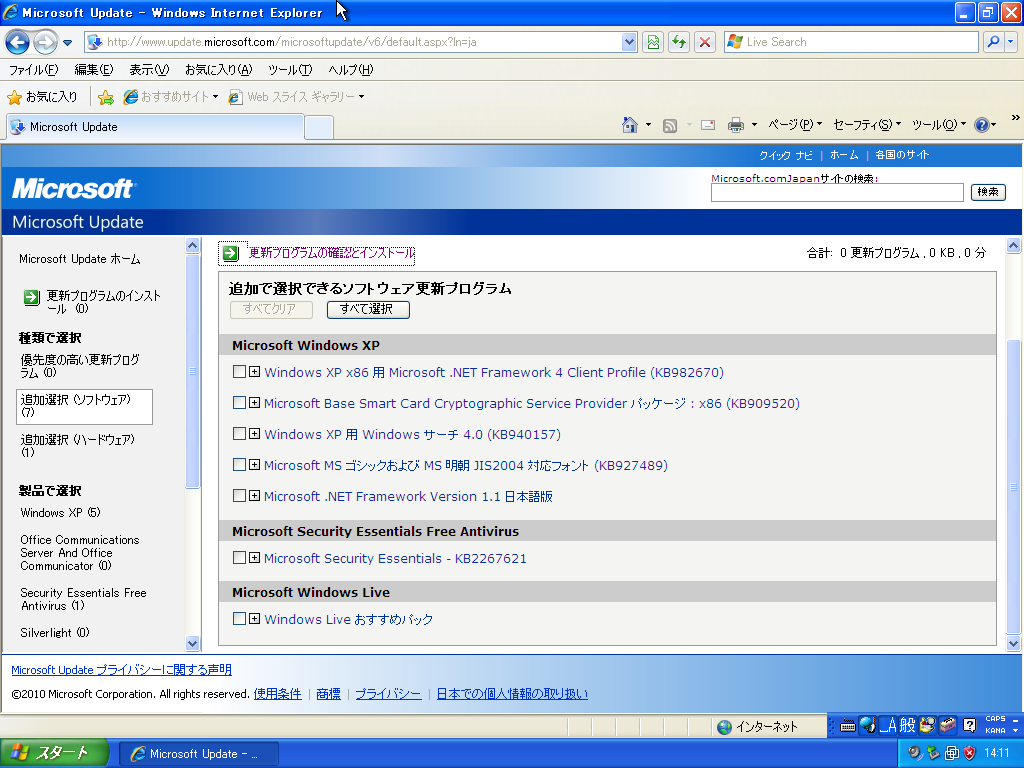Open the おすすめサイト suggested sites item
The width and height of the screenshot is (1024, 768).
171,97
